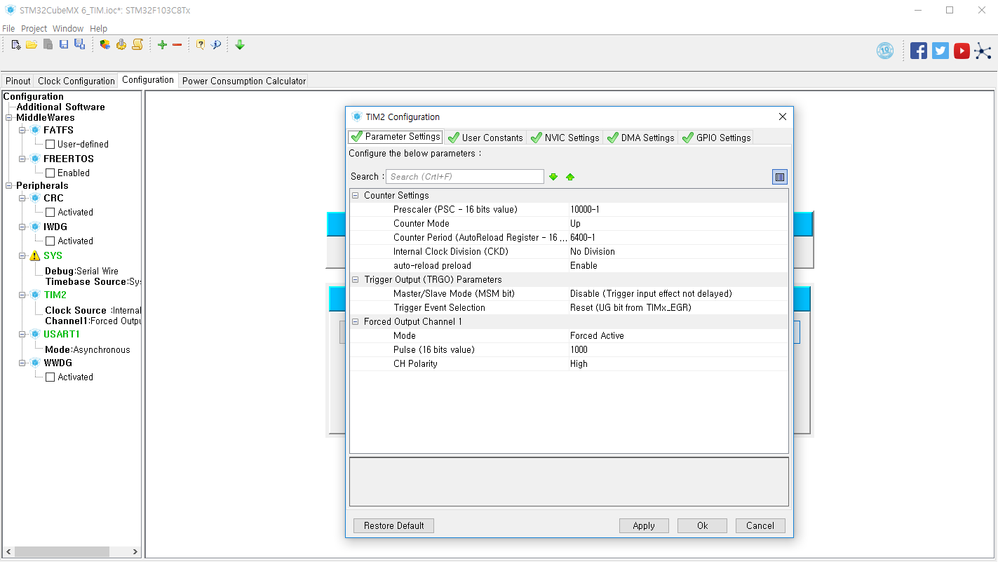Viewport: 998px width, 562px height.
Task: Jump to previous search result green arrow
Action: coord(570,177)
